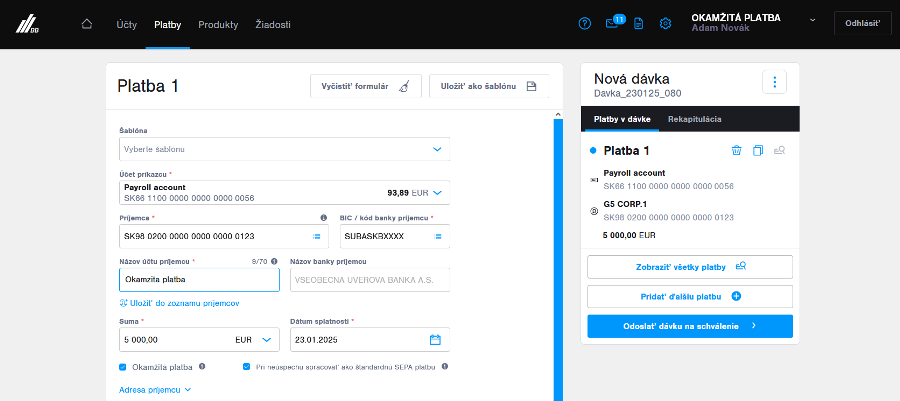Show info icon next to Okamžitá platba checkbox
900x401 pixels.
coord(202,367)
